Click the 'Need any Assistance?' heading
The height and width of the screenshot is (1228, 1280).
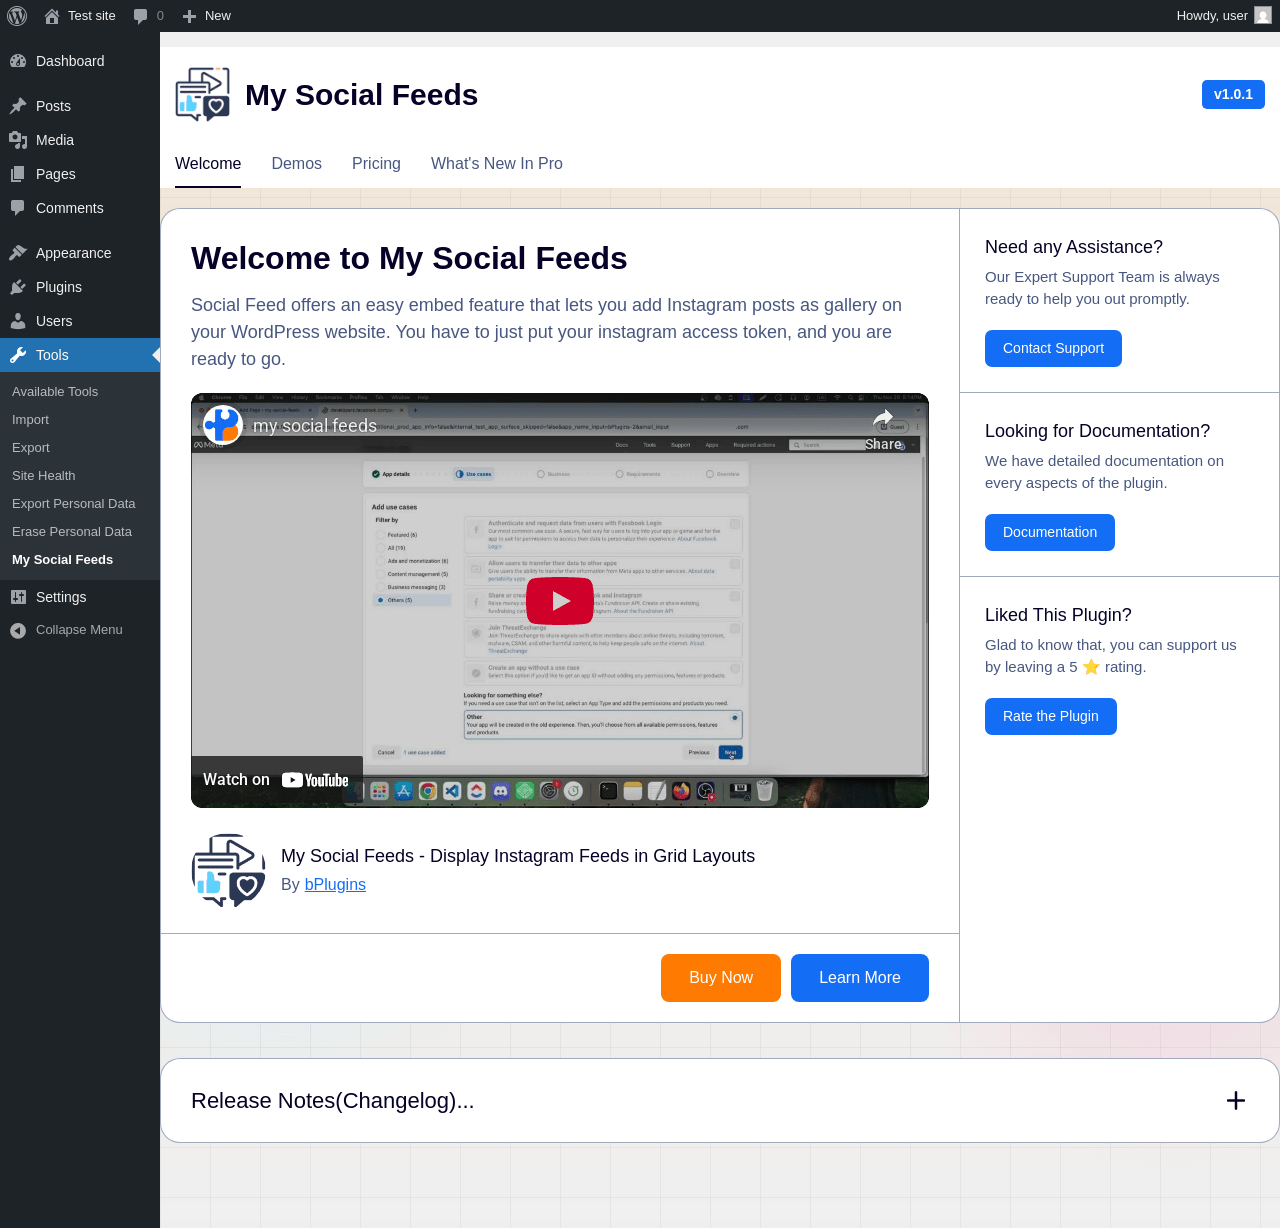1074,247
